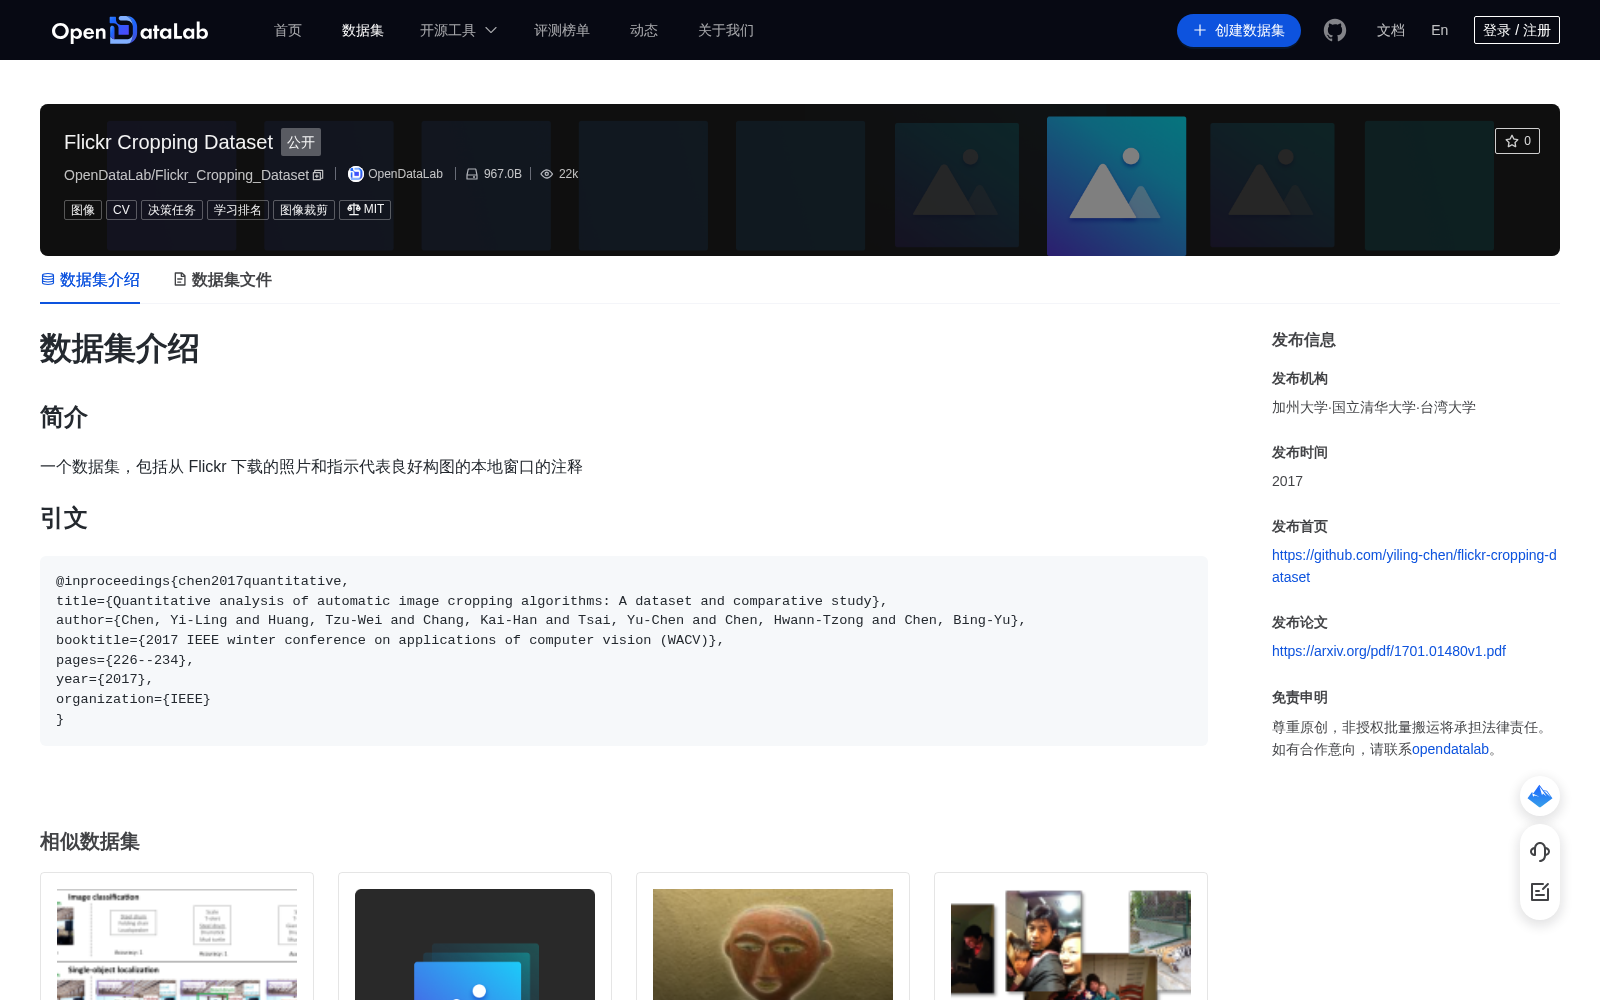The width and height of the screenshot is (1600, 1000).
Task: Open the similar dataset with people photo collage
Action: (1071, 936)
